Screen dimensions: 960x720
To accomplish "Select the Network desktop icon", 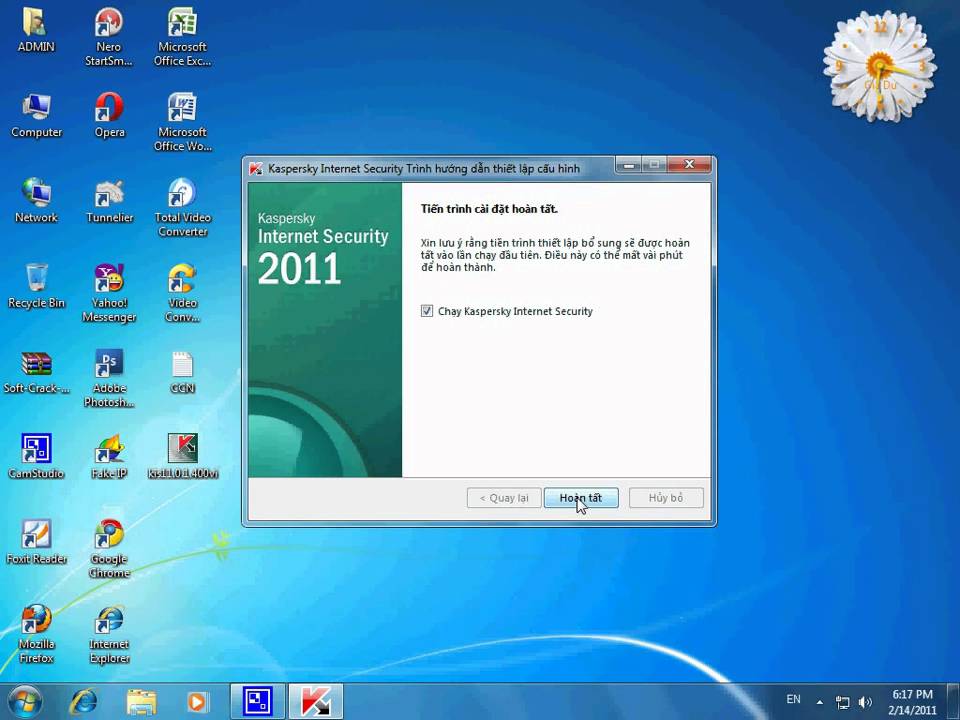I will [36, 200].
